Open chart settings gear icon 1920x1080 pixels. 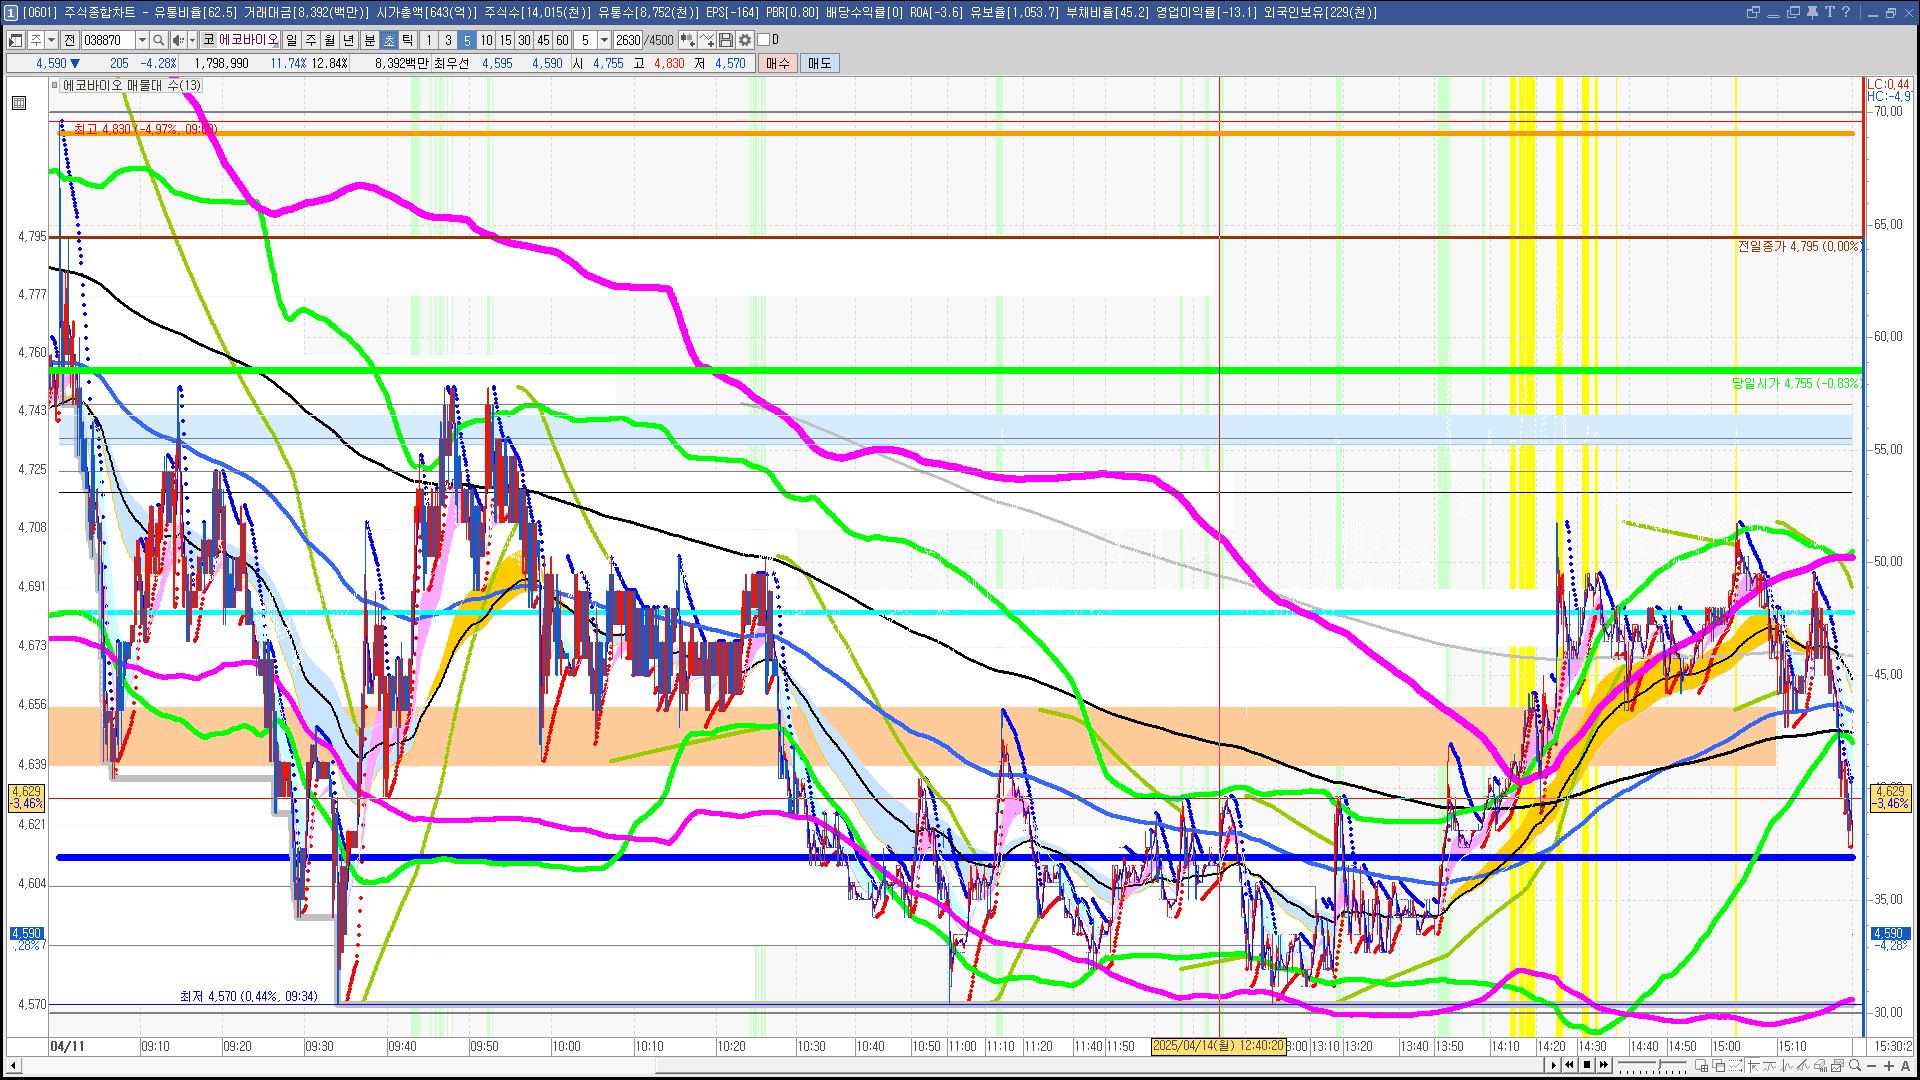(x=745, y=40)
